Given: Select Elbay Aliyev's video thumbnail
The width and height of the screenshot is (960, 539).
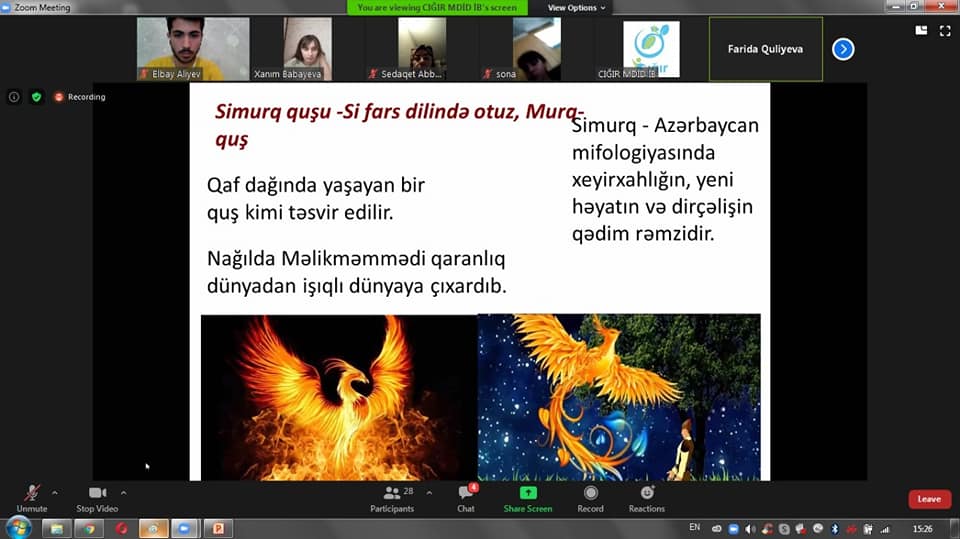Looking at the screenshot, I should 193,49.
